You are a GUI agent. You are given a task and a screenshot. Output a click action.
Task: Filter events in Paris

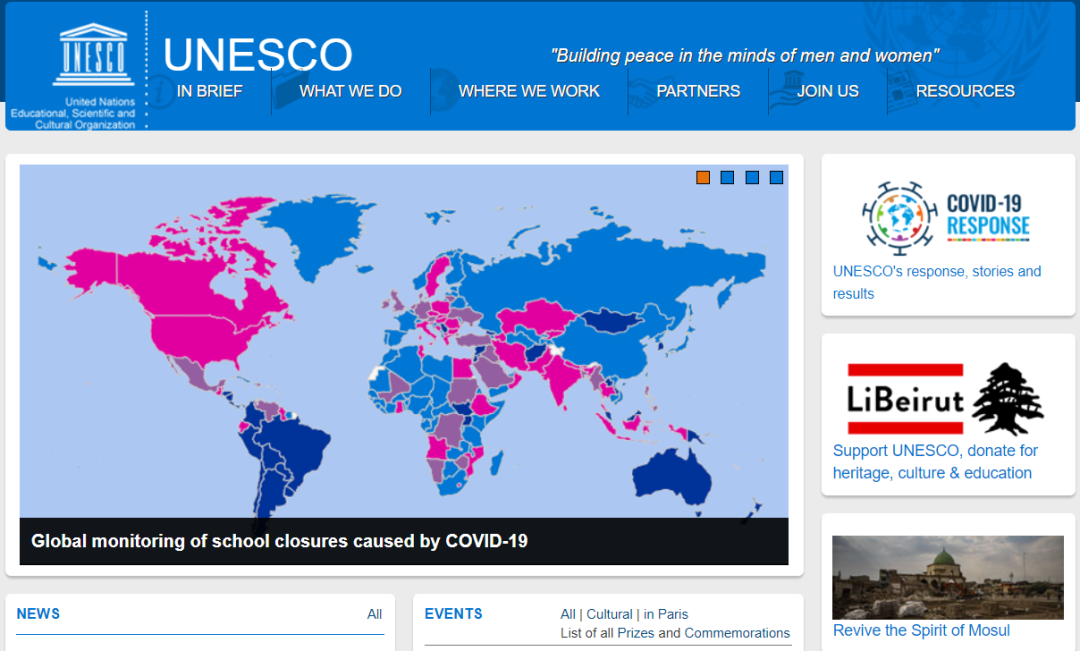(x=665, y=614)
